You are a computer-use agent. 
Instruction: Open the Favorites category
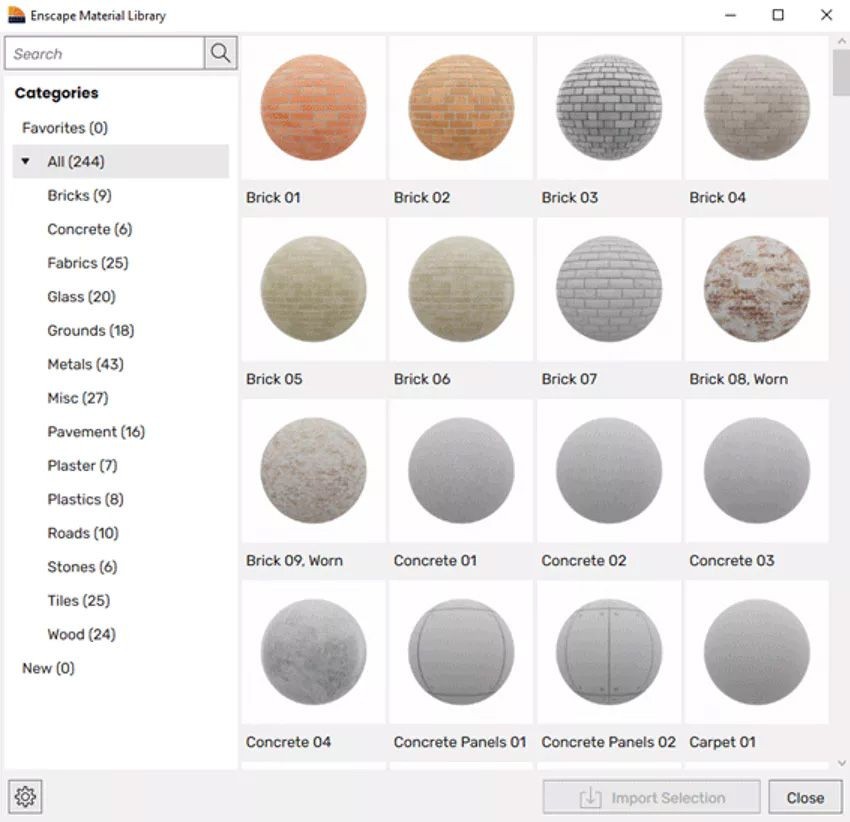(65, 128)
